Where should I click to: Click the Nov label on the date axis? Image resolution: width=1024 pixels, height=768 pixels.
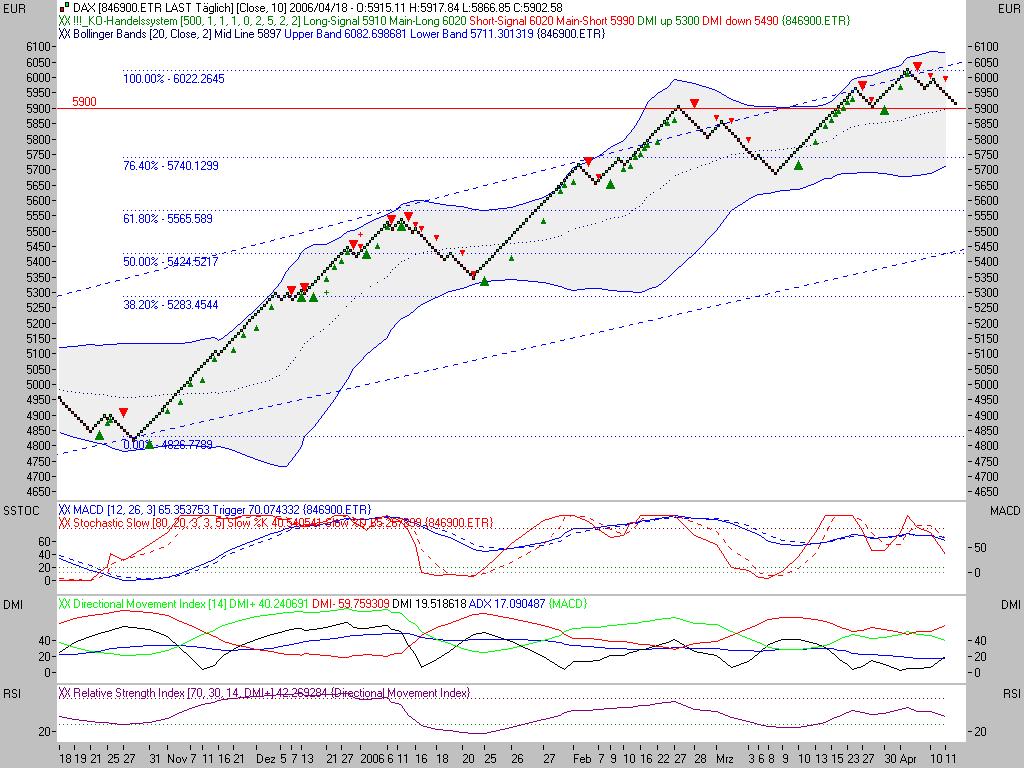click(178, 758)
